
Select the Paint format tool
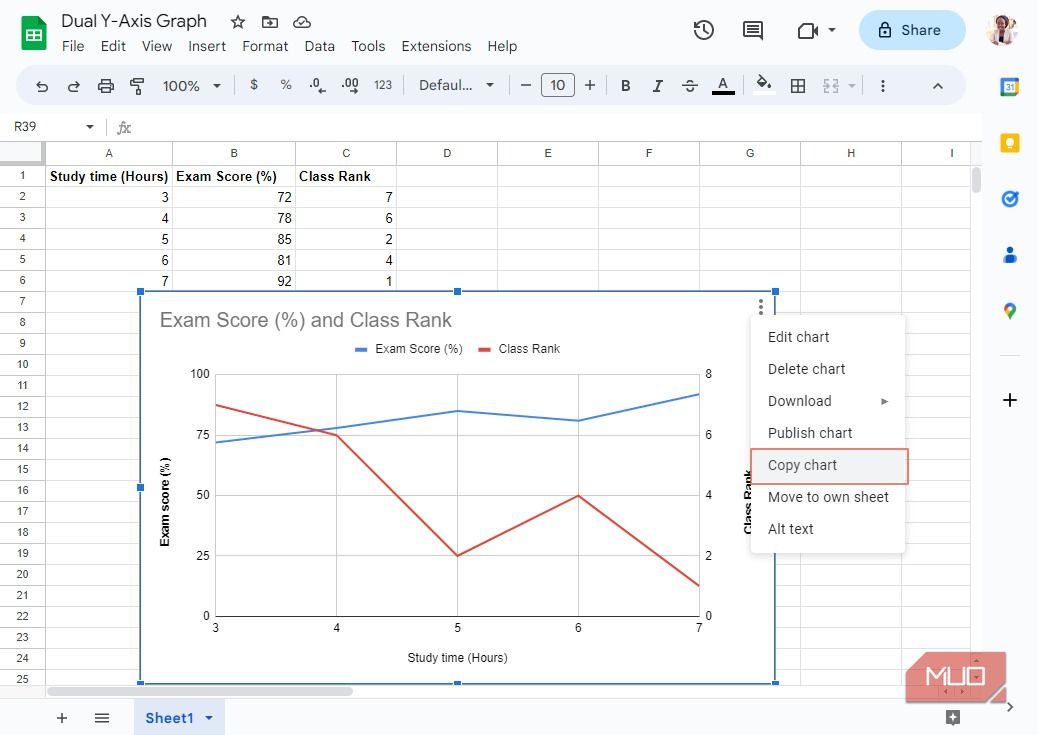pos(137,85)
